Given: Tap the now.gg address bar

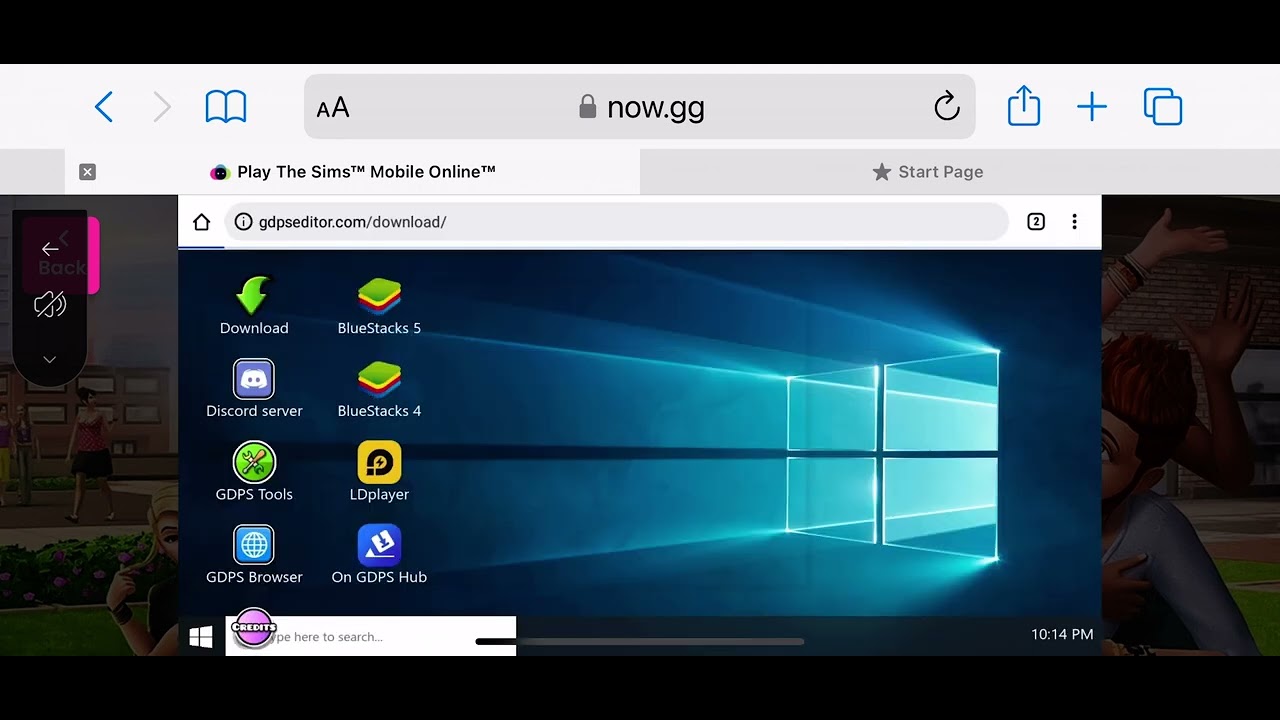Looking at the screenshot, I should point(640,107).
